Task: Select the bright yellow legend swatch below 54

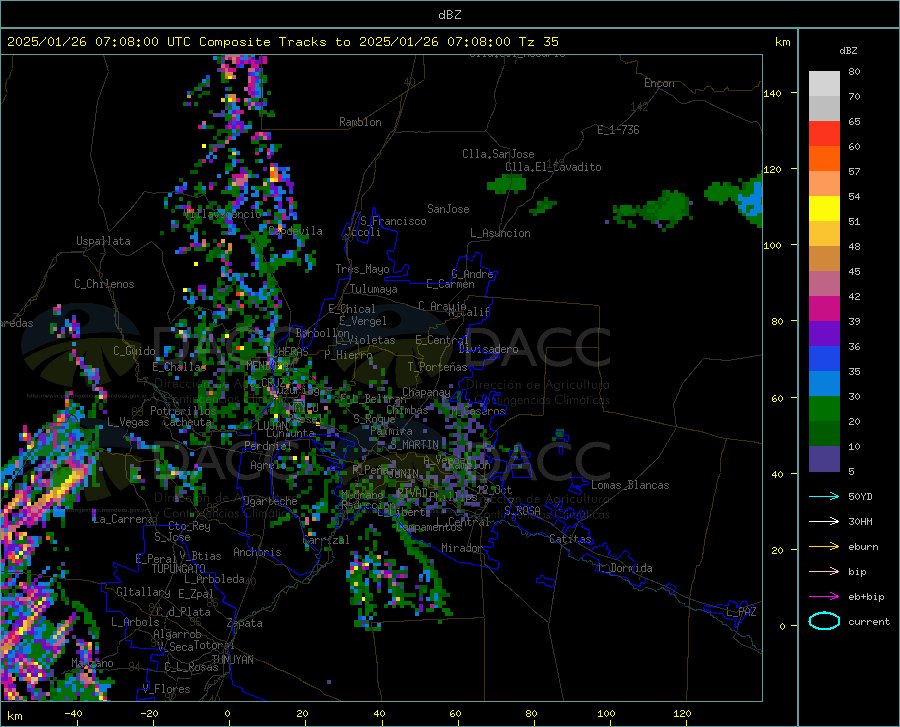Action: (x=824, y=209)
